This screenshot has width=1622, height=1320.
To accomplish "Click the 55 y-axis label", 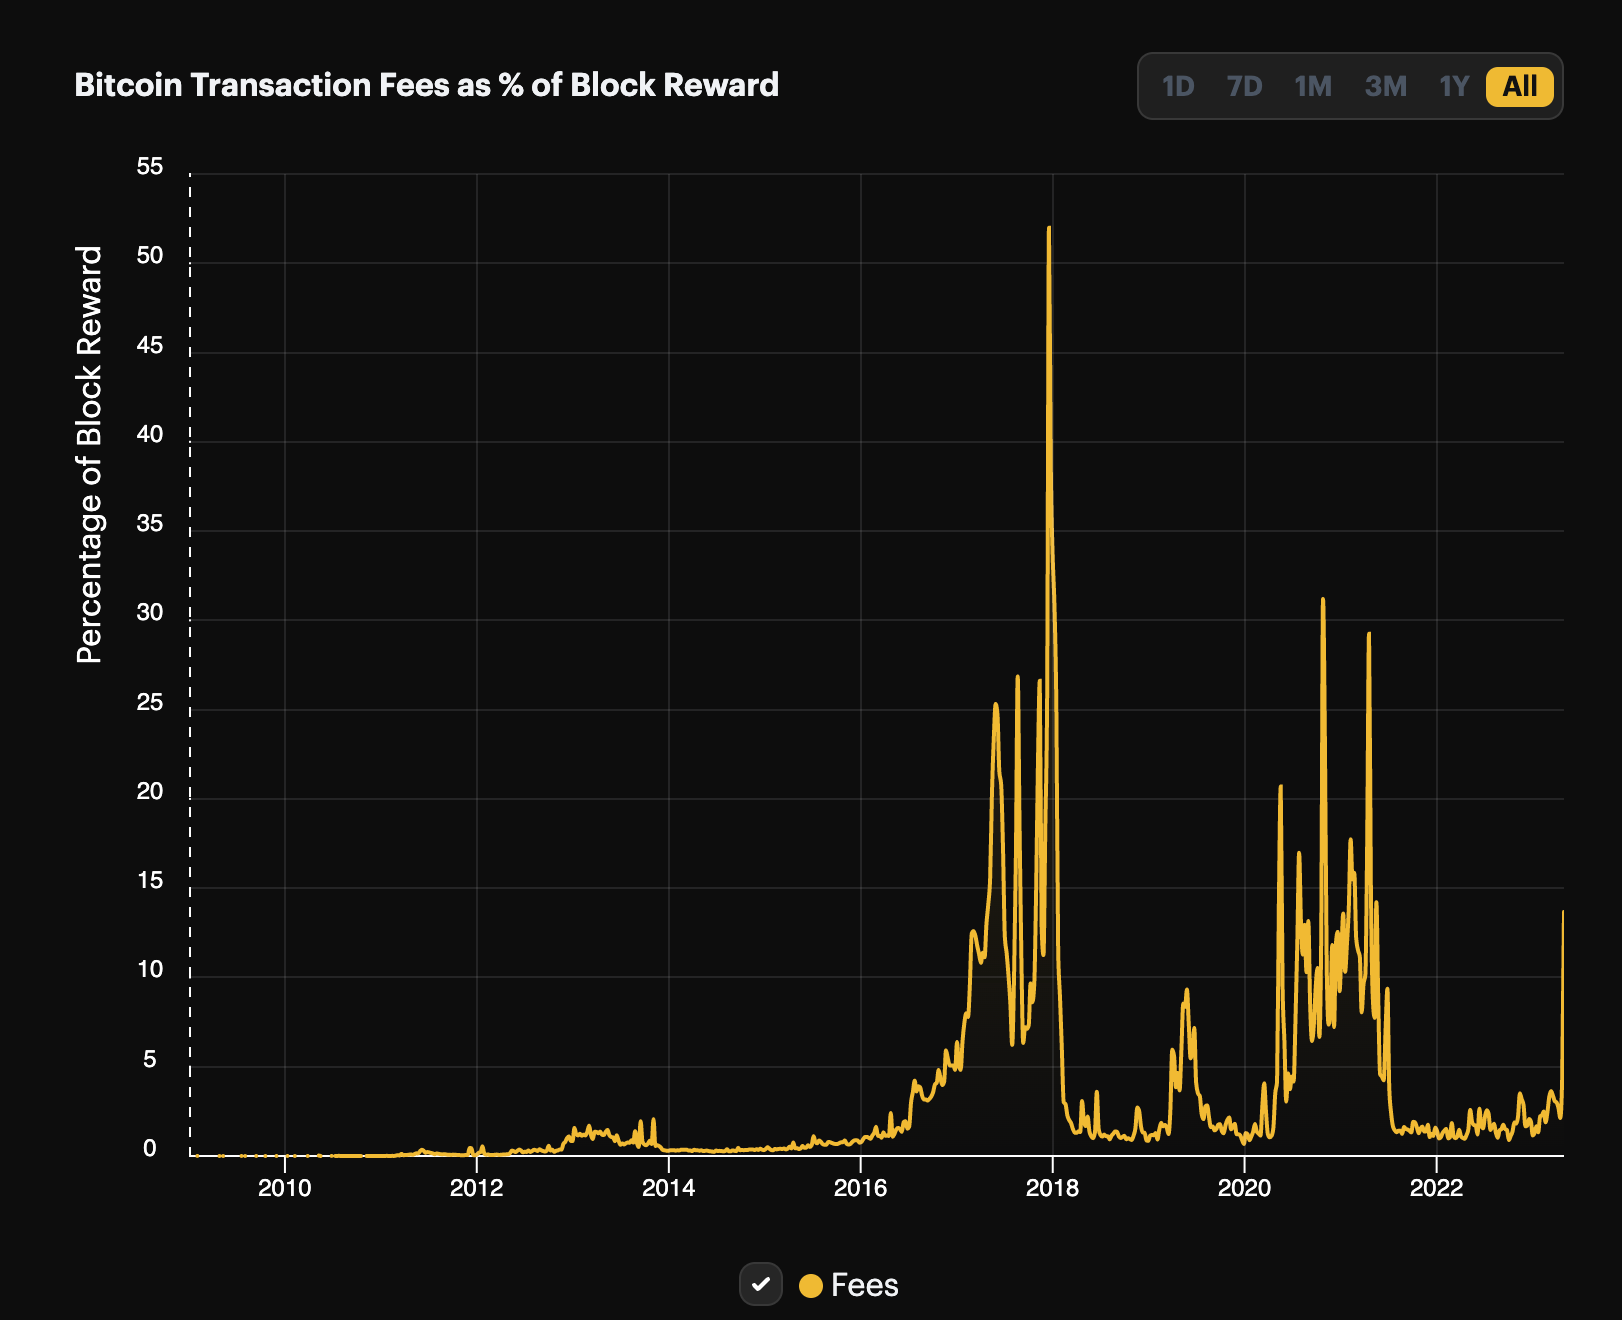I will click(151, 167).
